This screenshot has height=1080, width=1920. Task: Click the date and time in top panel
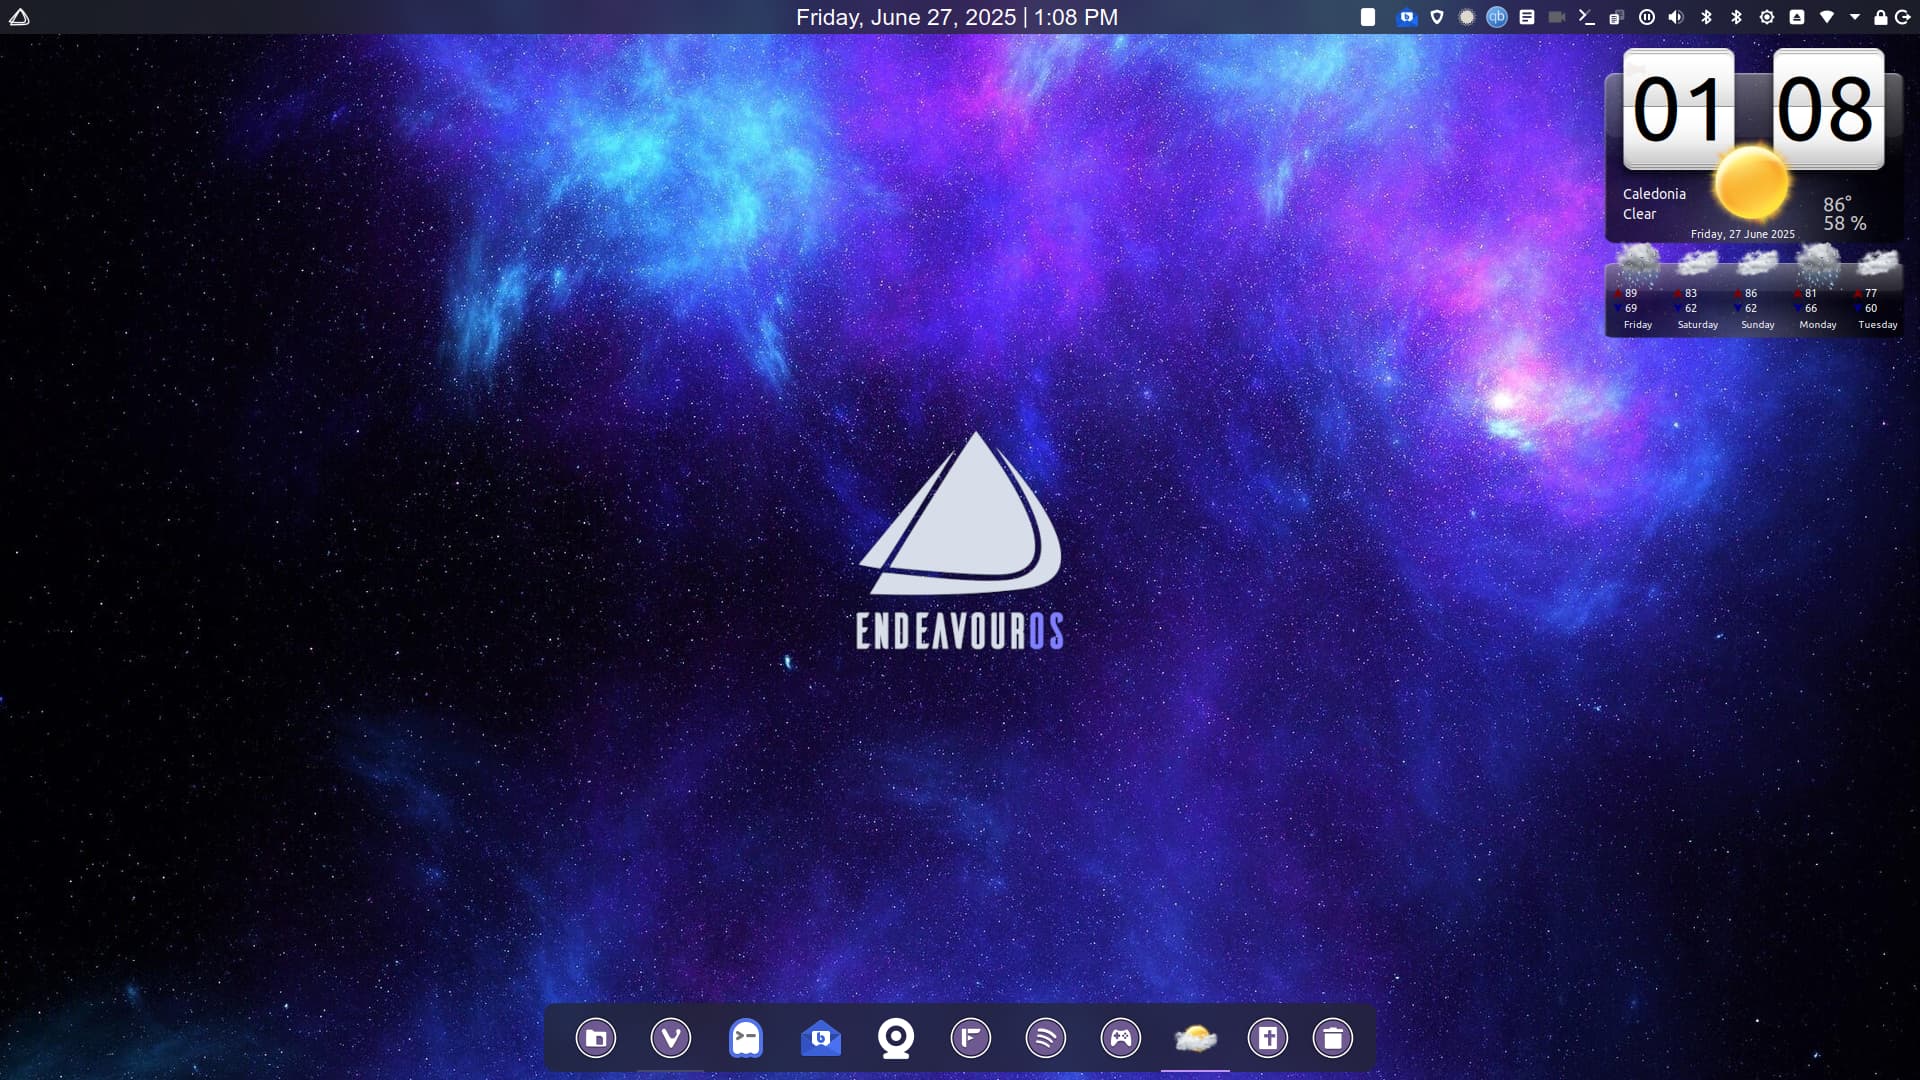coord(957,17)
